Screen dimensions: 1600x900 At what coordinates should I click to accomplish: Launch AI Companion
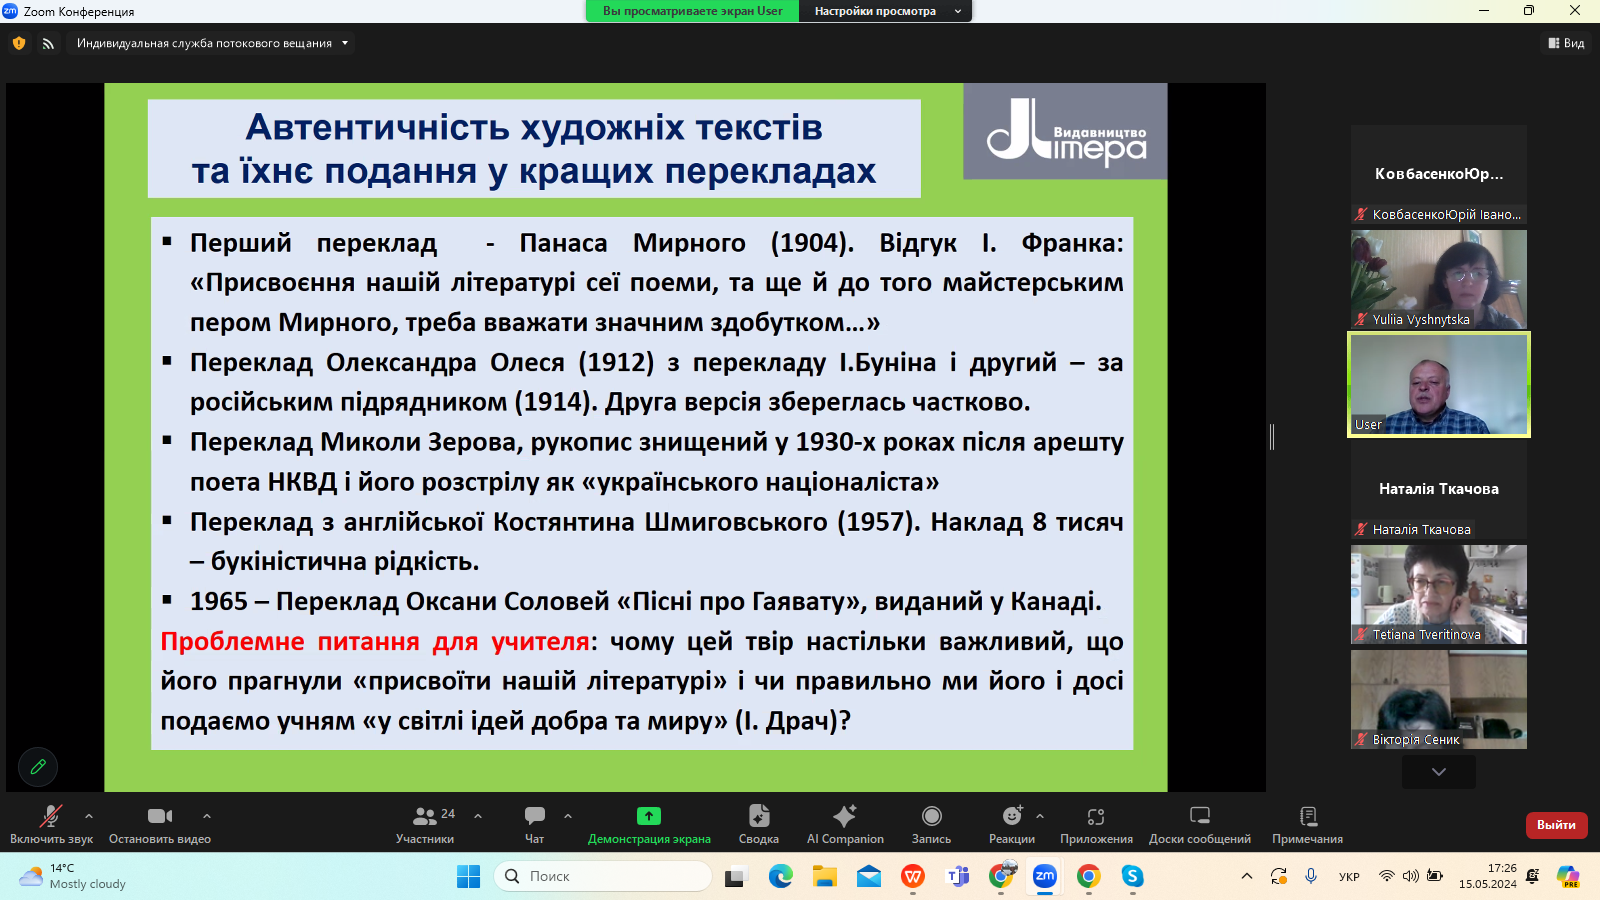(845, 825)
